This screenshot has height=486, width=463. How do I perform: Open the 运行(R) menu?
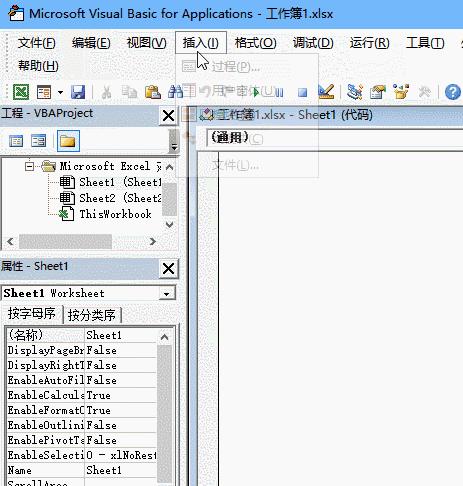point(369,43)
